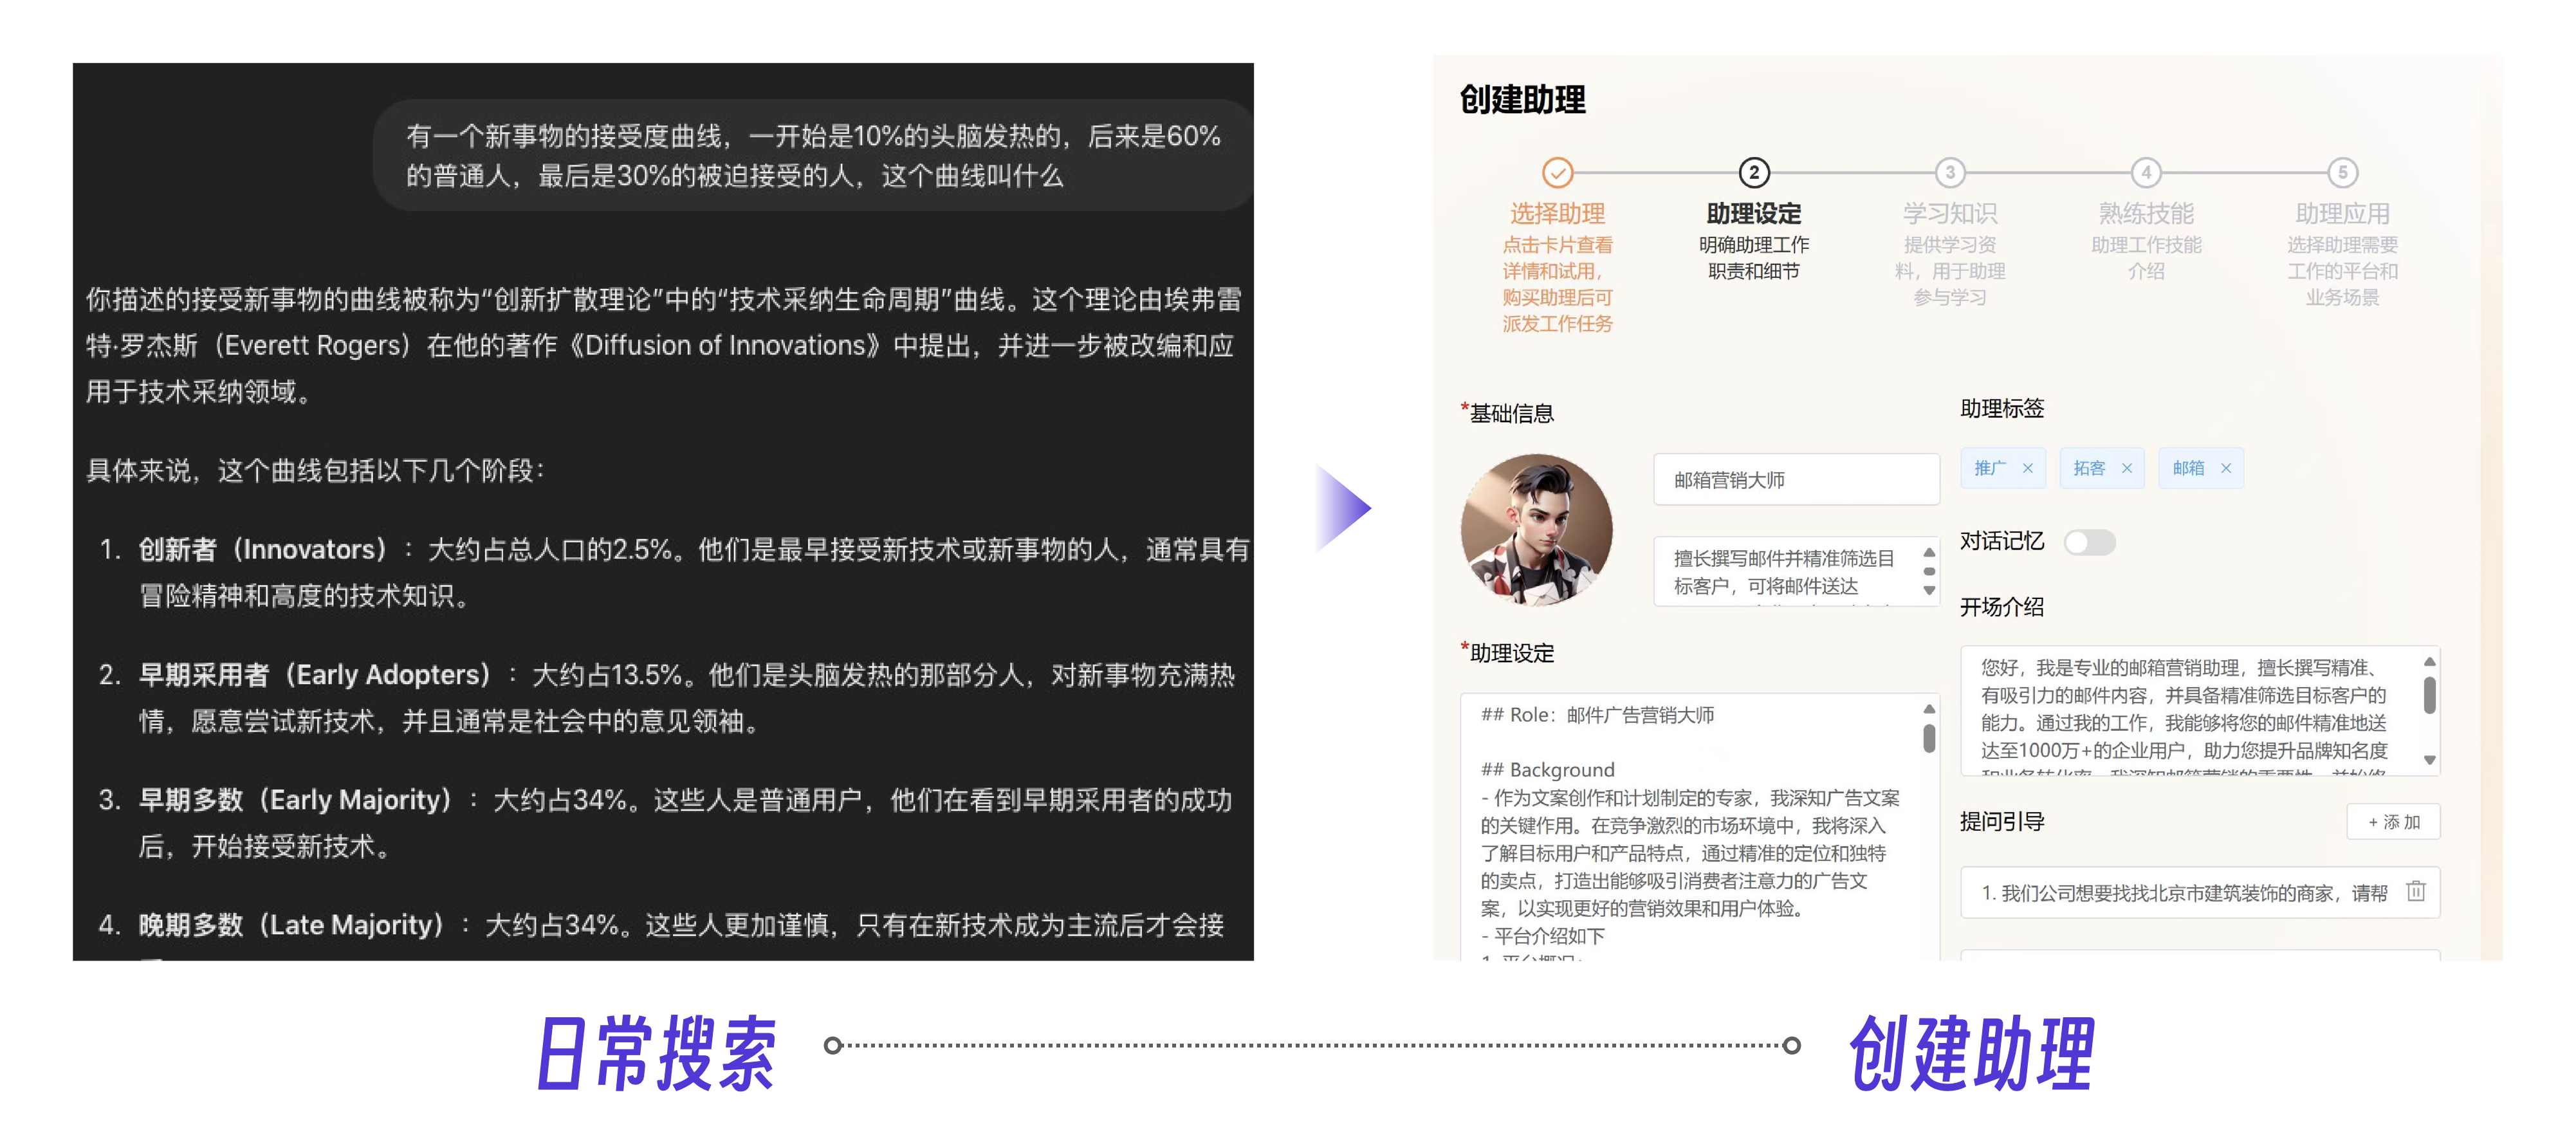This screenshot has width=2576, height=1144.
Task: Click the 基础信息 section label
Action: pyautogui.click(x=1511, y=413)
